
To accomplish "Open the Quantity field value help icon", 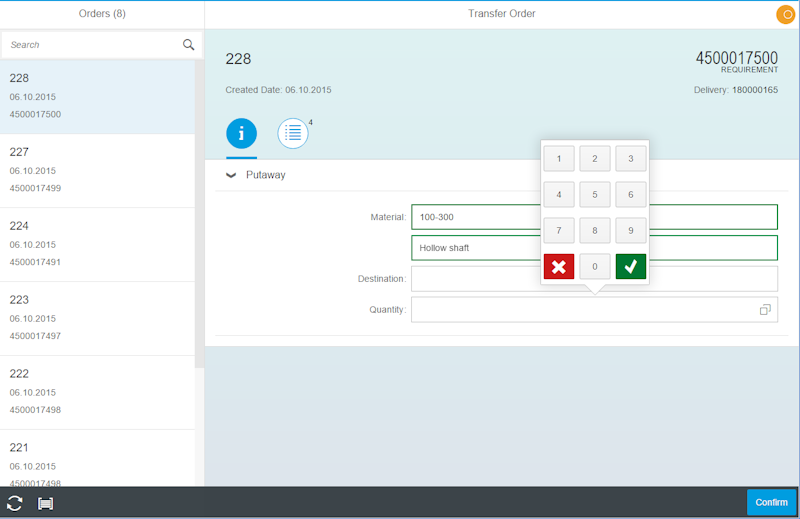I will (x=765, y=310).
